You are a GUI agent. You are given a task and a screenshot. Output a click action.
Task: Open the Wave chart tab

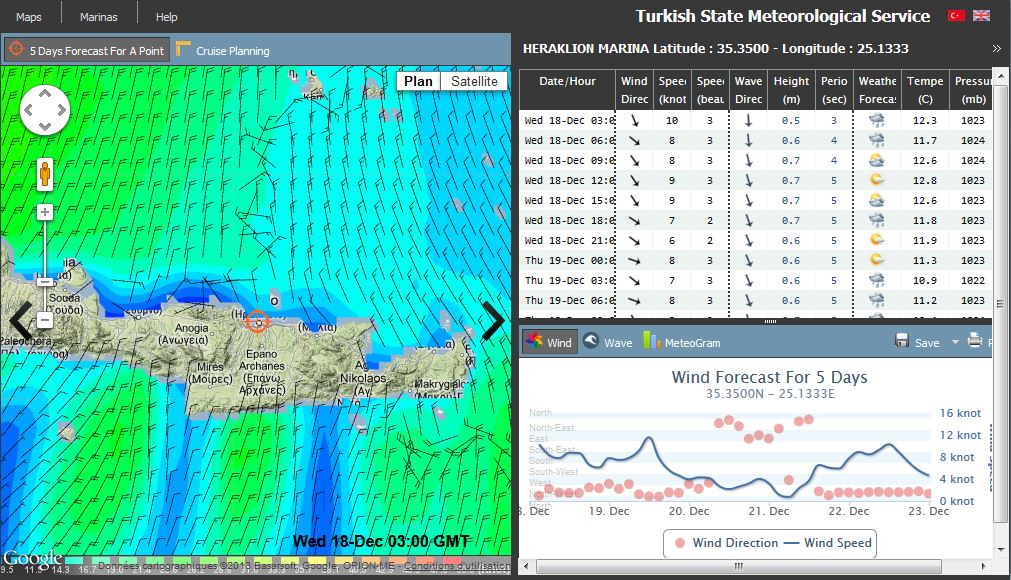tap(607, 342)
